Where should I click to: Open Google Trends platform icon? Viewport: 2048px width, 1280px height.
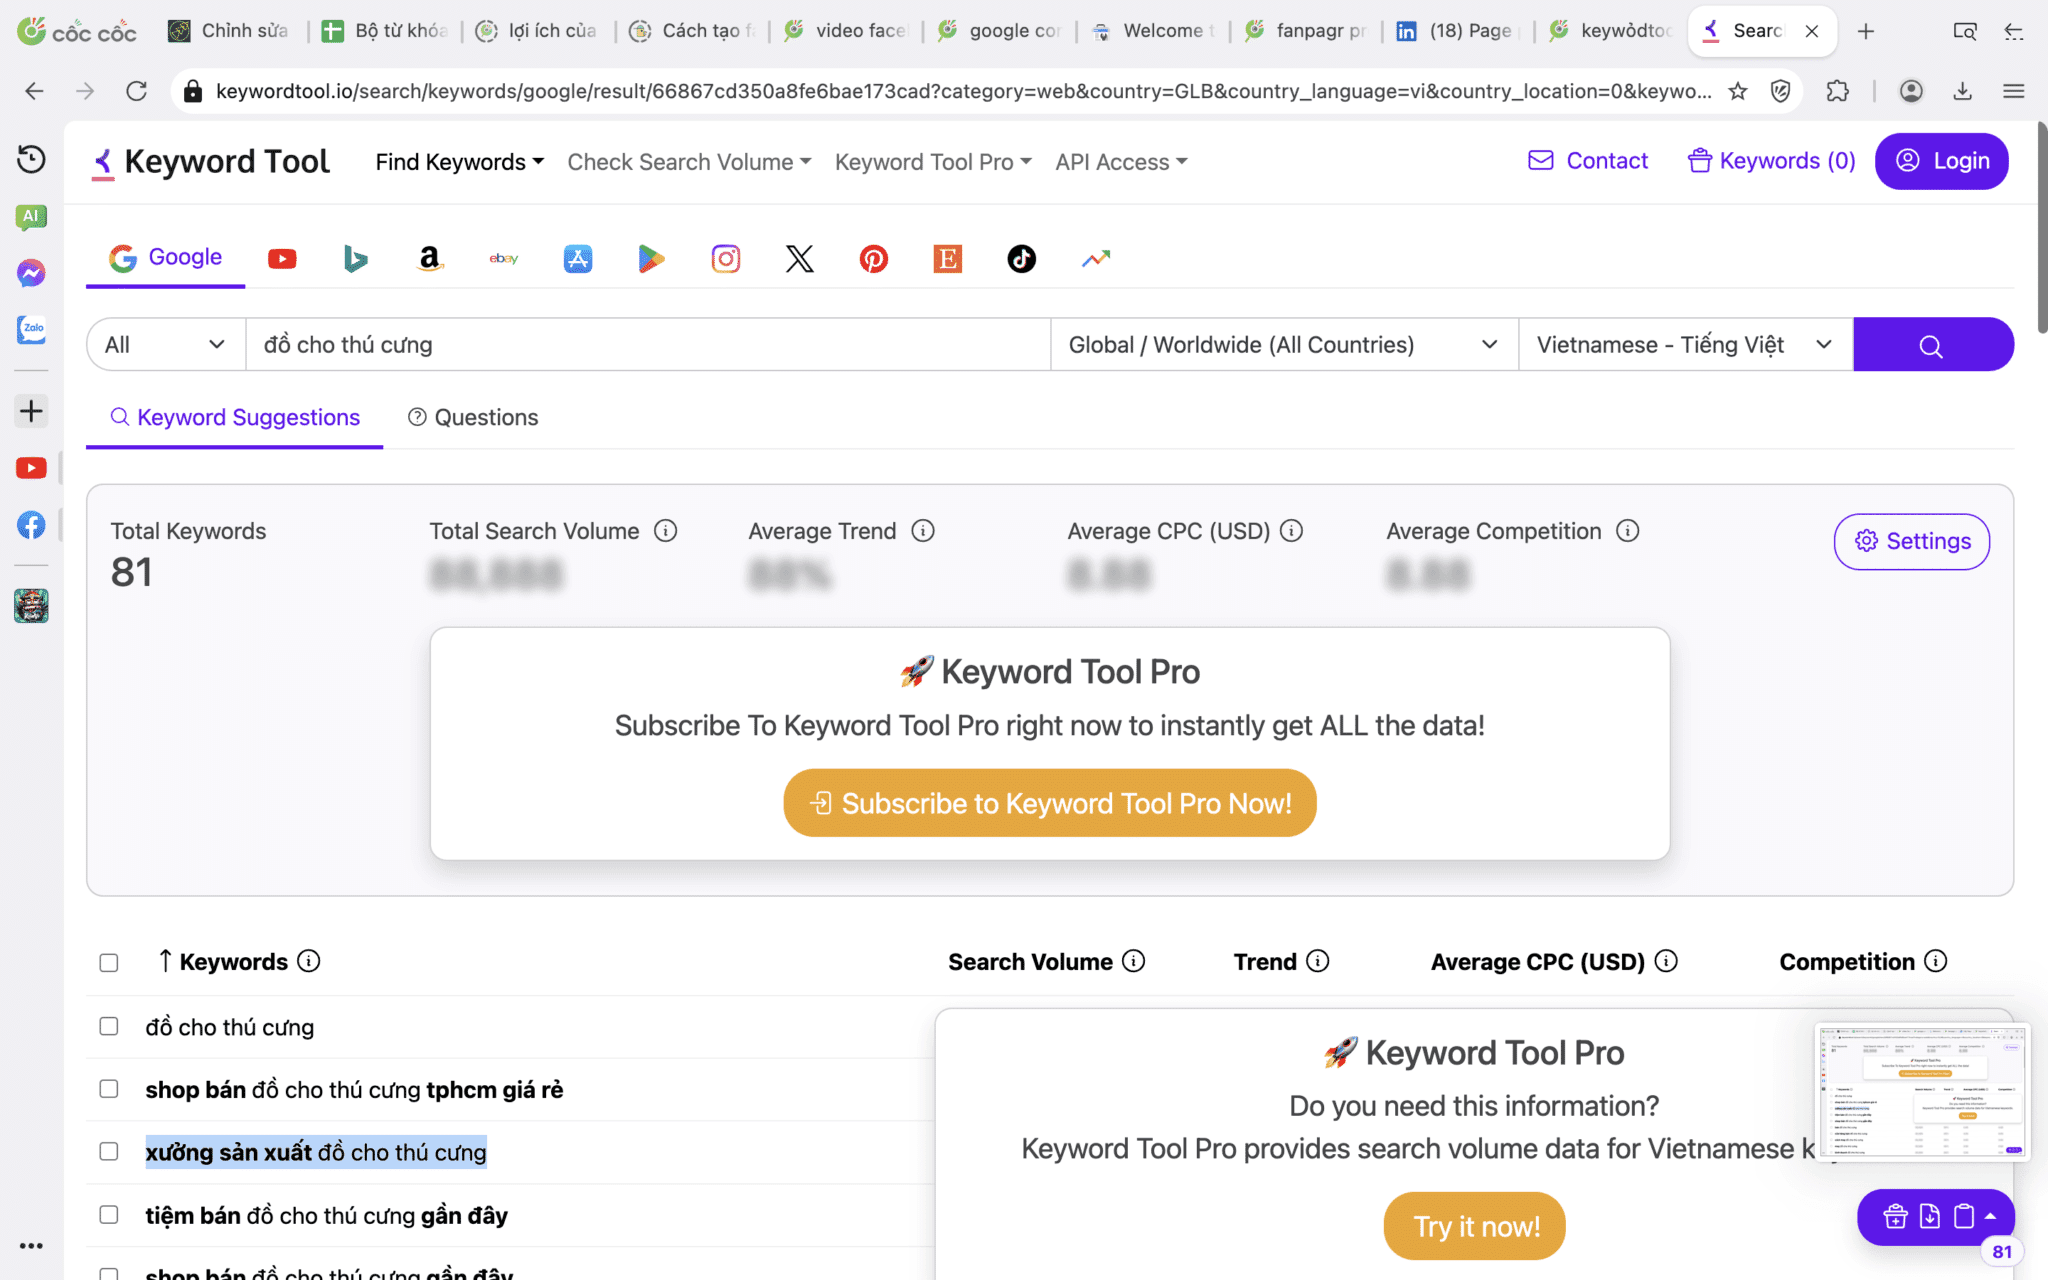(1096, 259)
